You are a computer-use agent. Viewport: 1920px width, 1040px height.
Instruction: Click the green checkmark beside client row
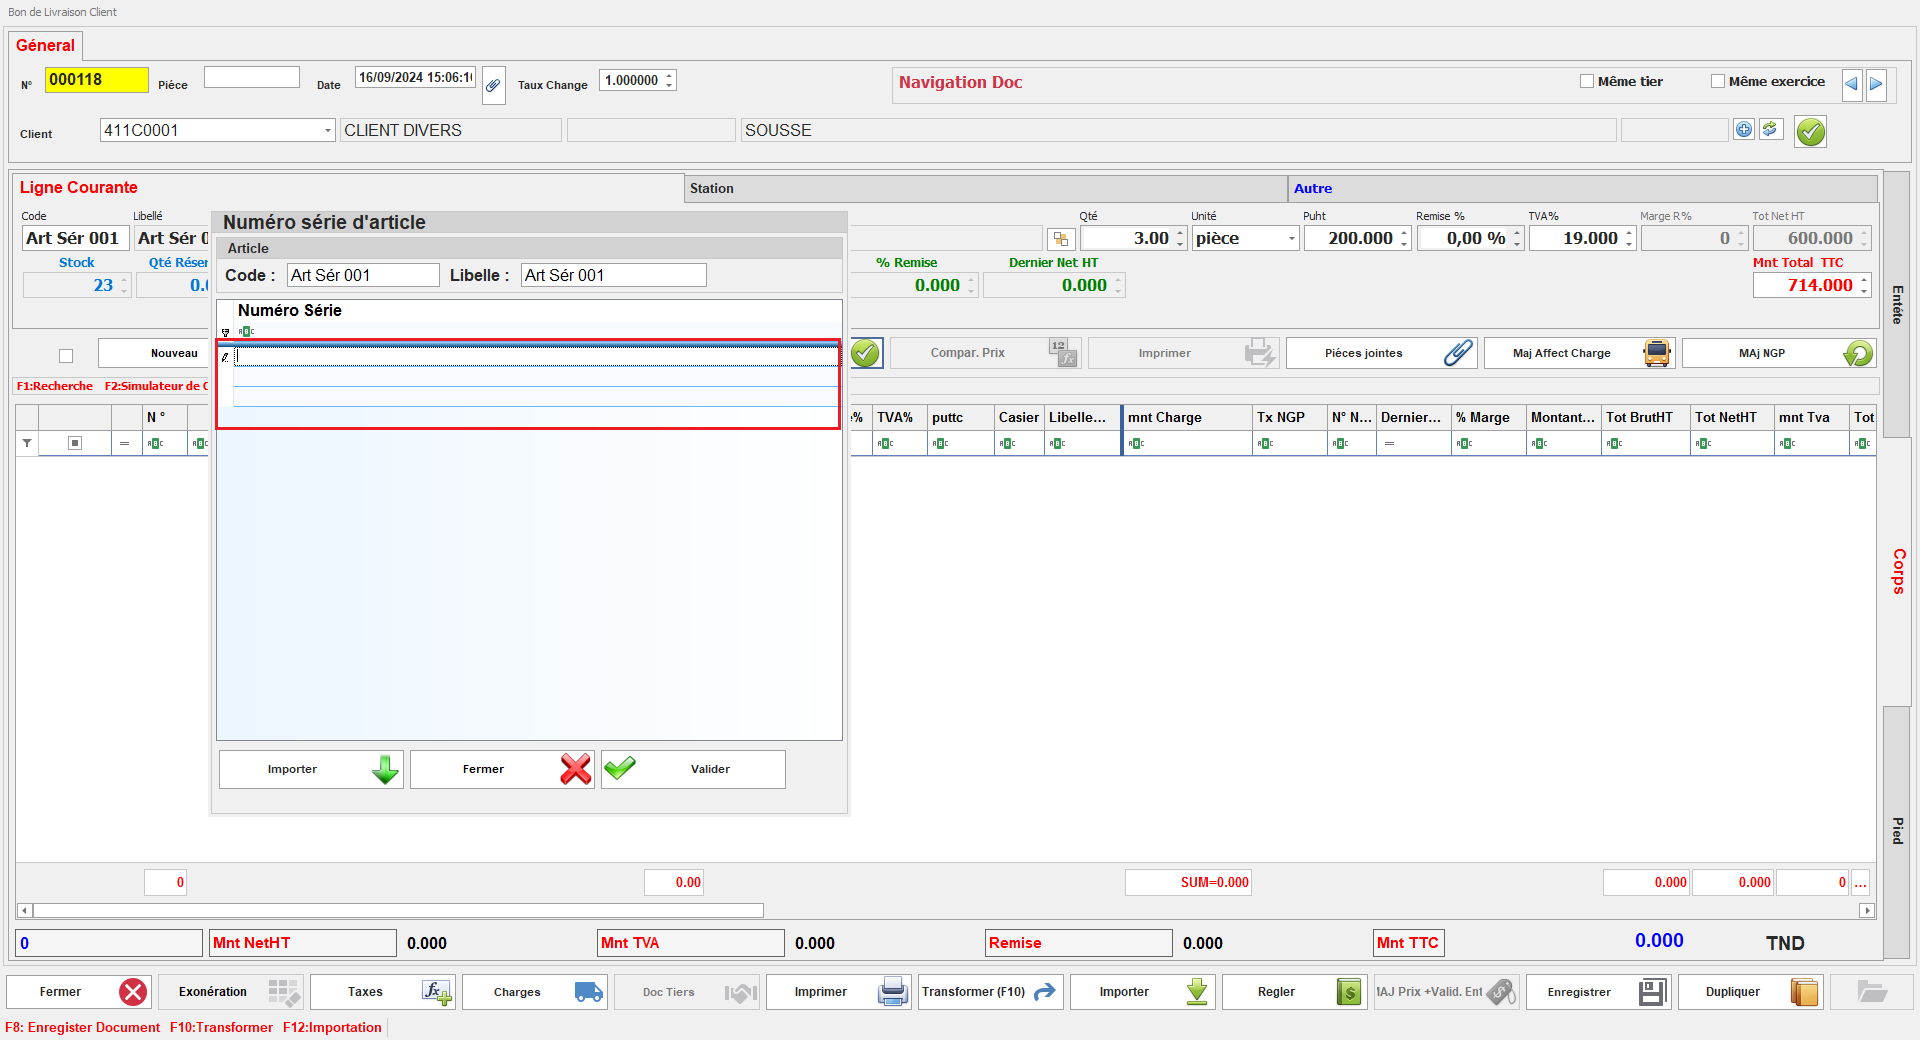(1810, 131)
